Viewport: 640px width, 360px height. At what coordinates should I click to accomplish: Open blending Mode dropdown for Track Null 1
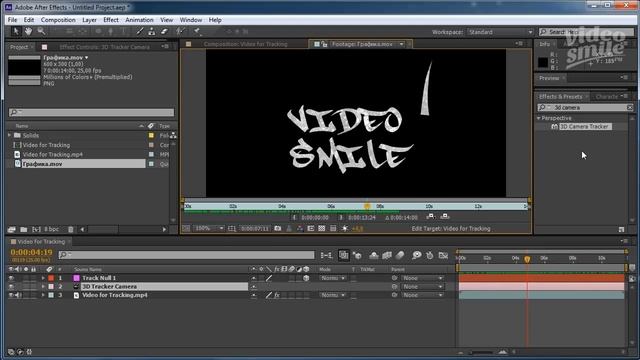click(x=333, y=278)
